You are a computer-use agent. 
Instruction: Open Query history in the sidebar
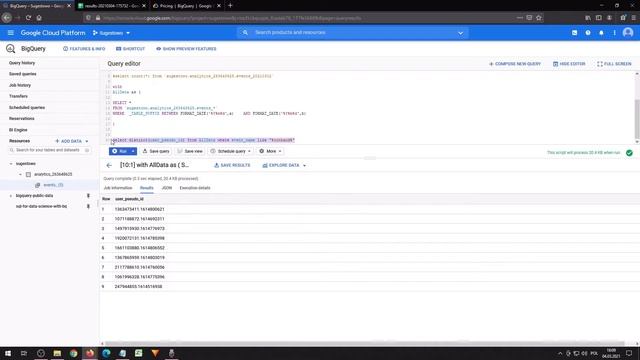pos(22,63)
